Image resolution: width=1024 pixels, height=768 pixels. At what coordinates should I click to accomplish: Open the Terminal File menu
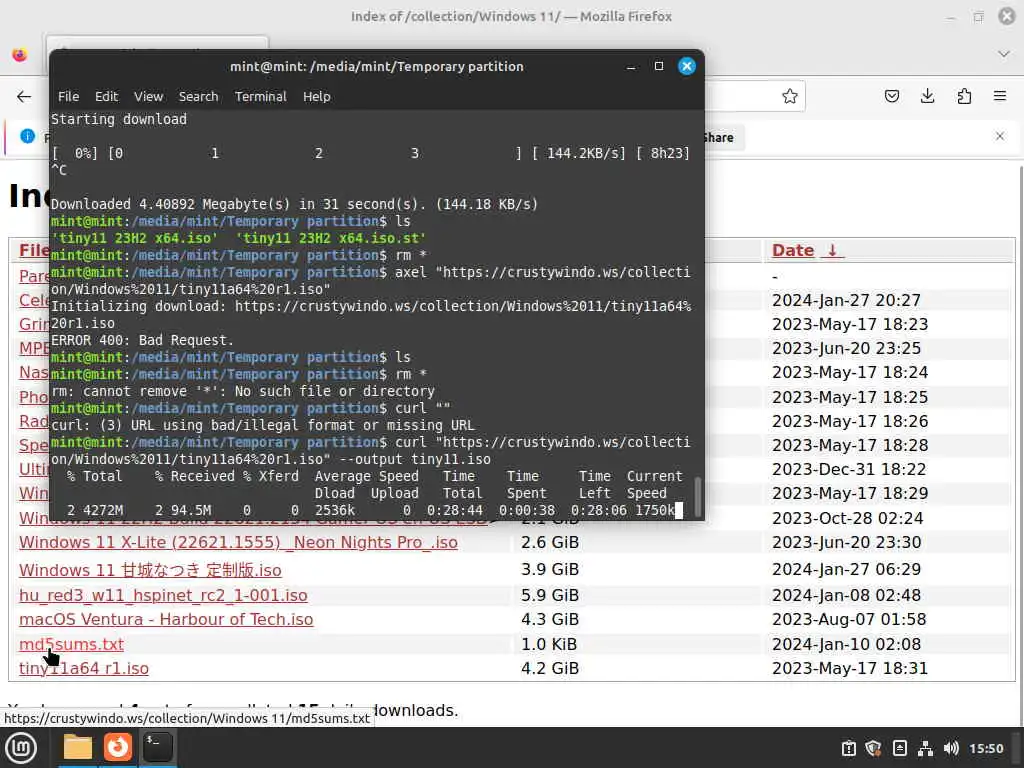(x=69, y=97)
